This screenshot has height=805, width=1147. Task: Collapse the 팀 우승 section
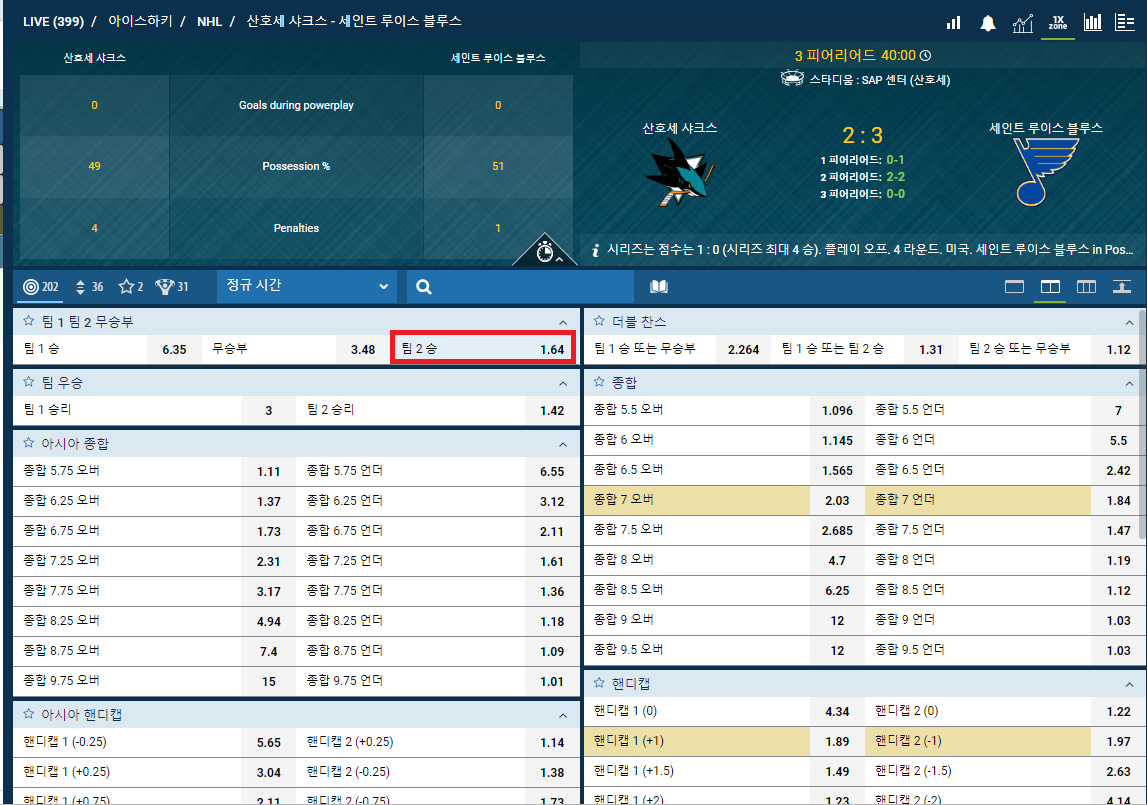click(x=563, y=383)
